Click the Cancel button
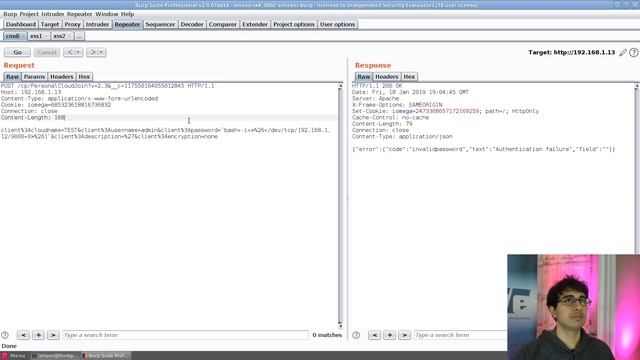Viewport: 640px width, 360px height. 47,52
